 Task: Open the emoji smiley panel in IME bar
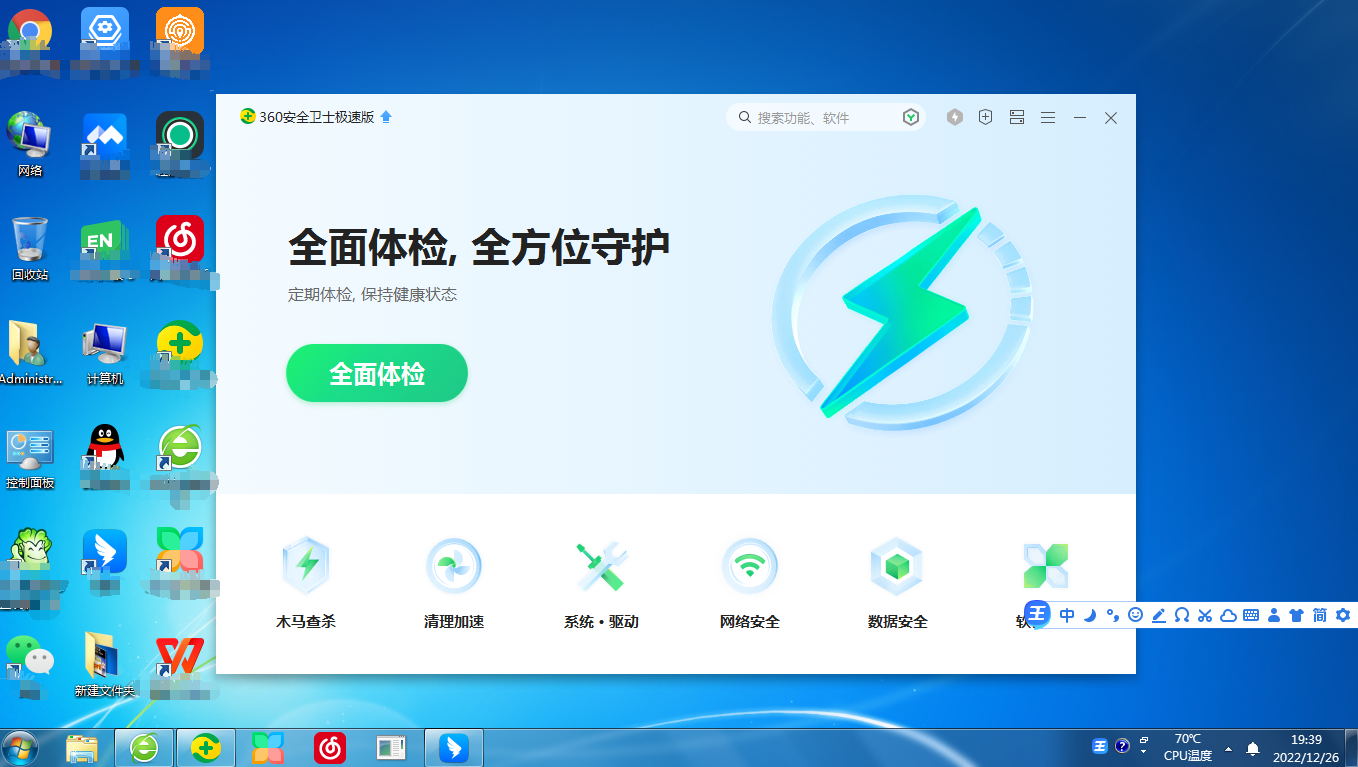[1135, 615]
